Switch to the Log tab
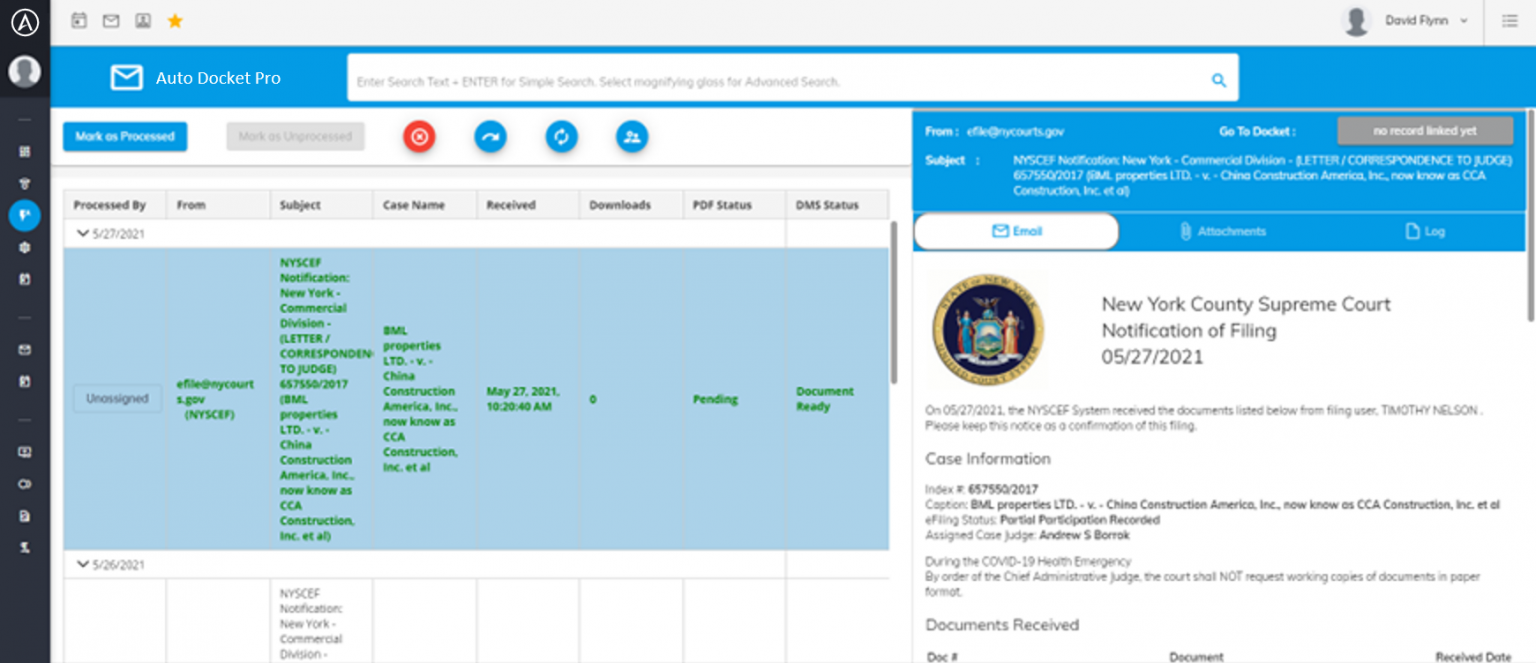The width and height of the screenshot is (1536, 663). tap(1424, 231)
